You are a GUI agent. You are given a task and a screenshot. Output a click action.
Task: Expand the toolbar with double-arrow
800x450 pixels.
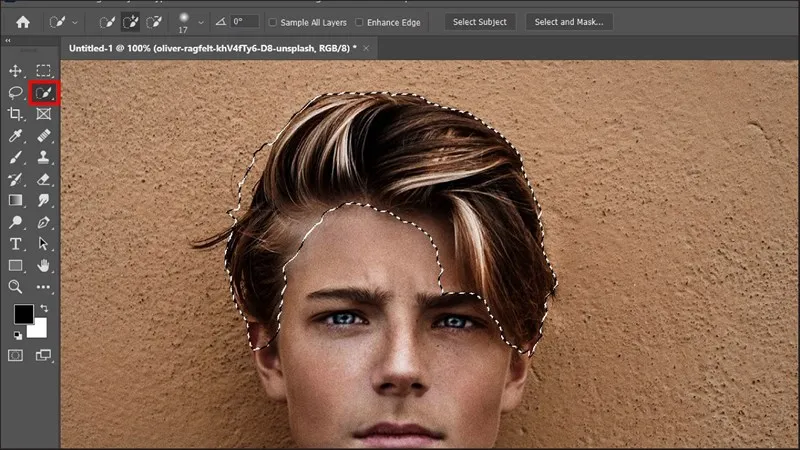(x=8, y=42)
